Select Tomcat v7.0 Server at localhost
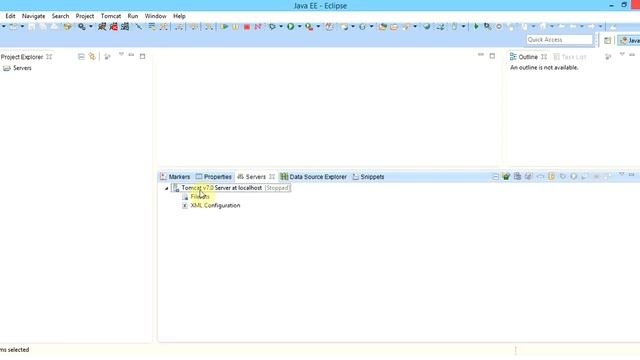 pyautogui.click(x=230, y=188)
